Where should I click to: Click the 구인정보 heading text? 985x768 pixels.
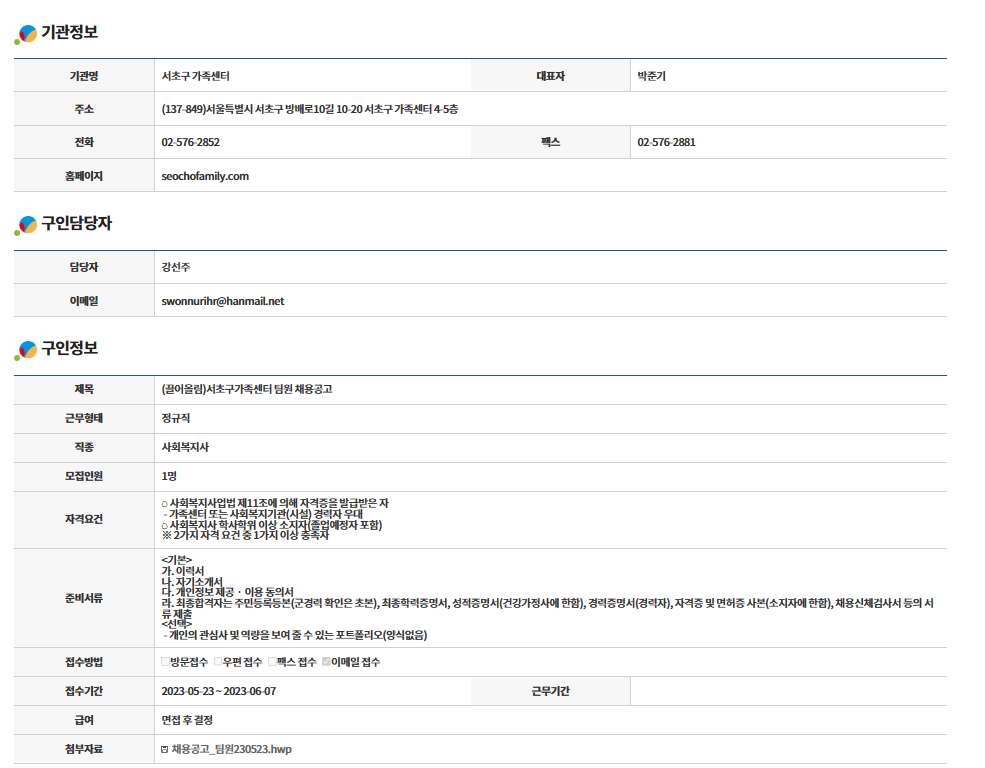(x=69, y=349)
